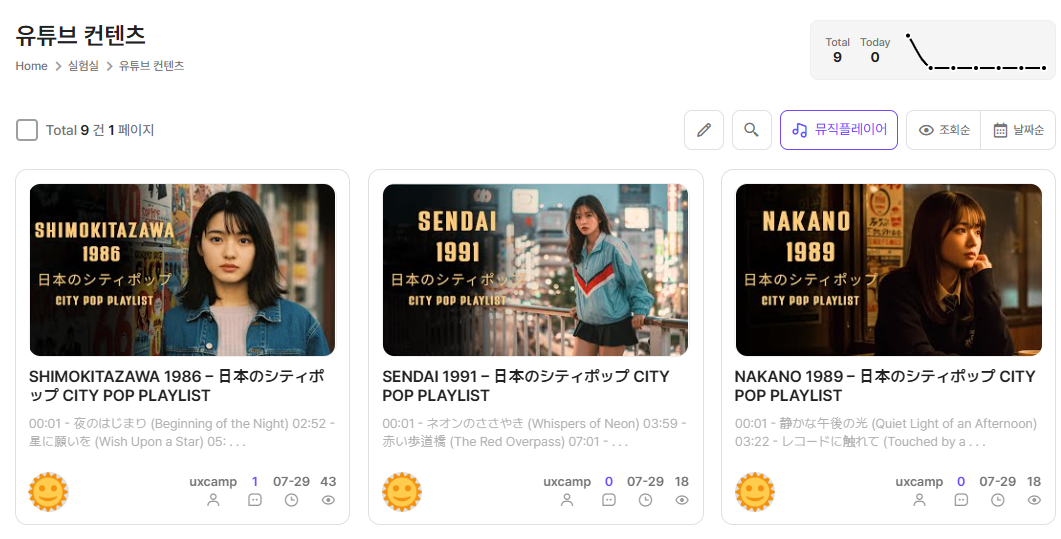
Task: Click the sun avatar on Shimokitazawa card
Action: click(48, 492)
